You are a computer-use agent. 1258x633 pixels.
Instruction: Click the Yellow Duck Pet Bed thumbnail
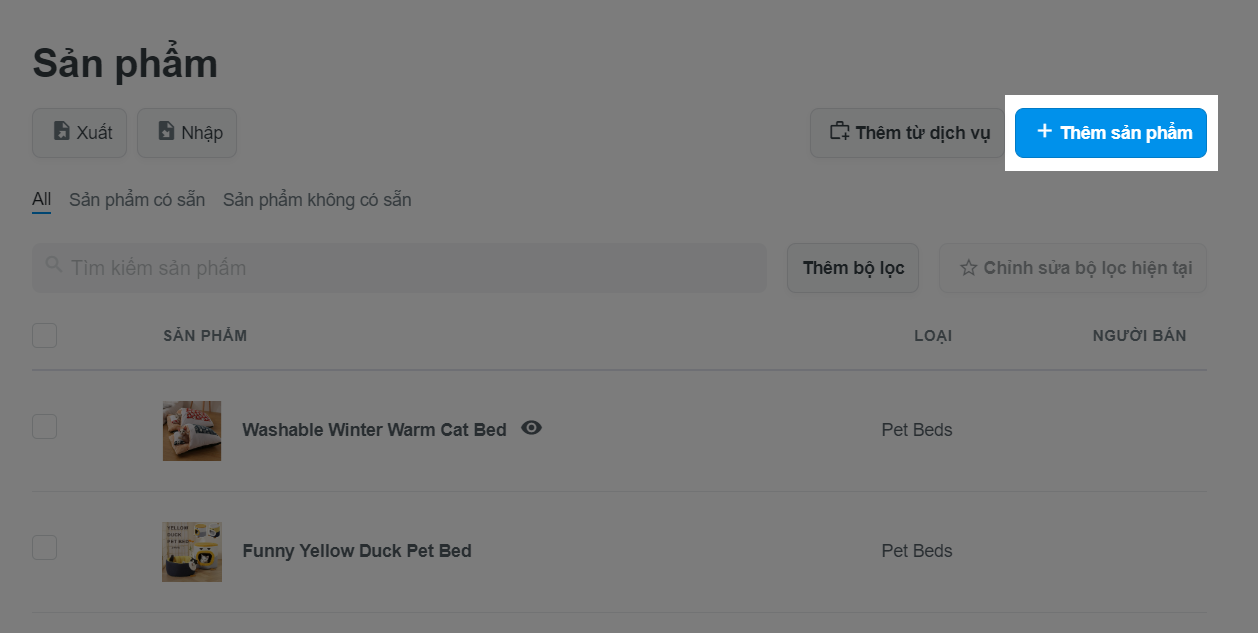(x=192, y=552)
